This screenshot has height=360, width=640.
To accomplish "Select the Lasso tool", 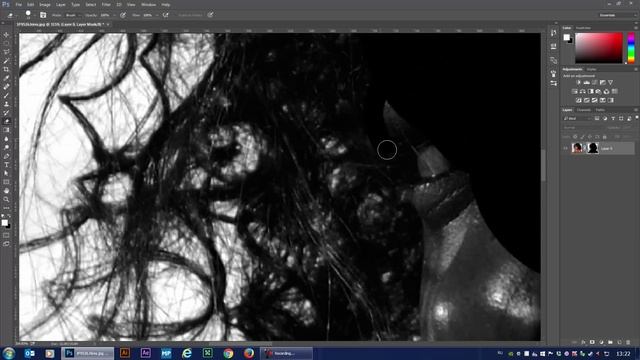I will [x=6, y=52].
